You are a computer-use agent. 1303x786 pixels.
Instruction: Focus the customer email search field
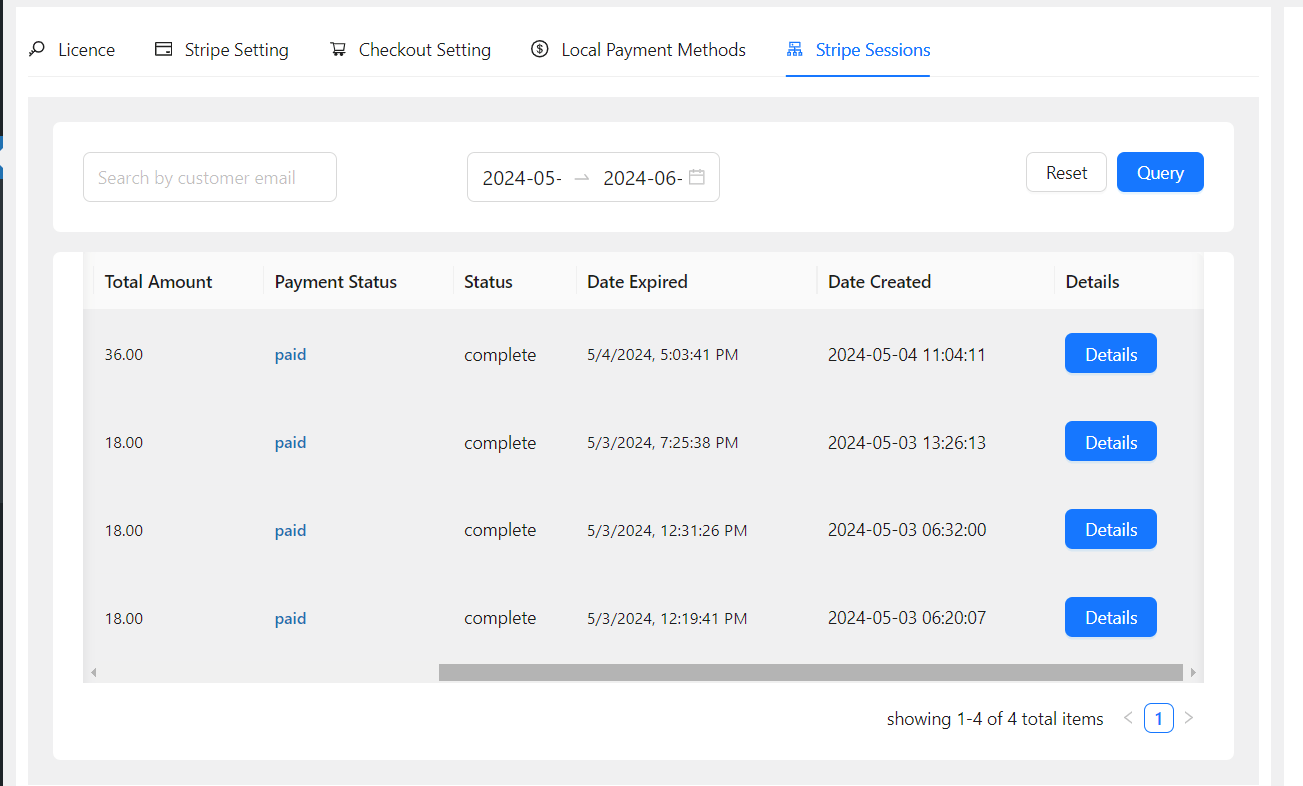(x=210, y=178)
